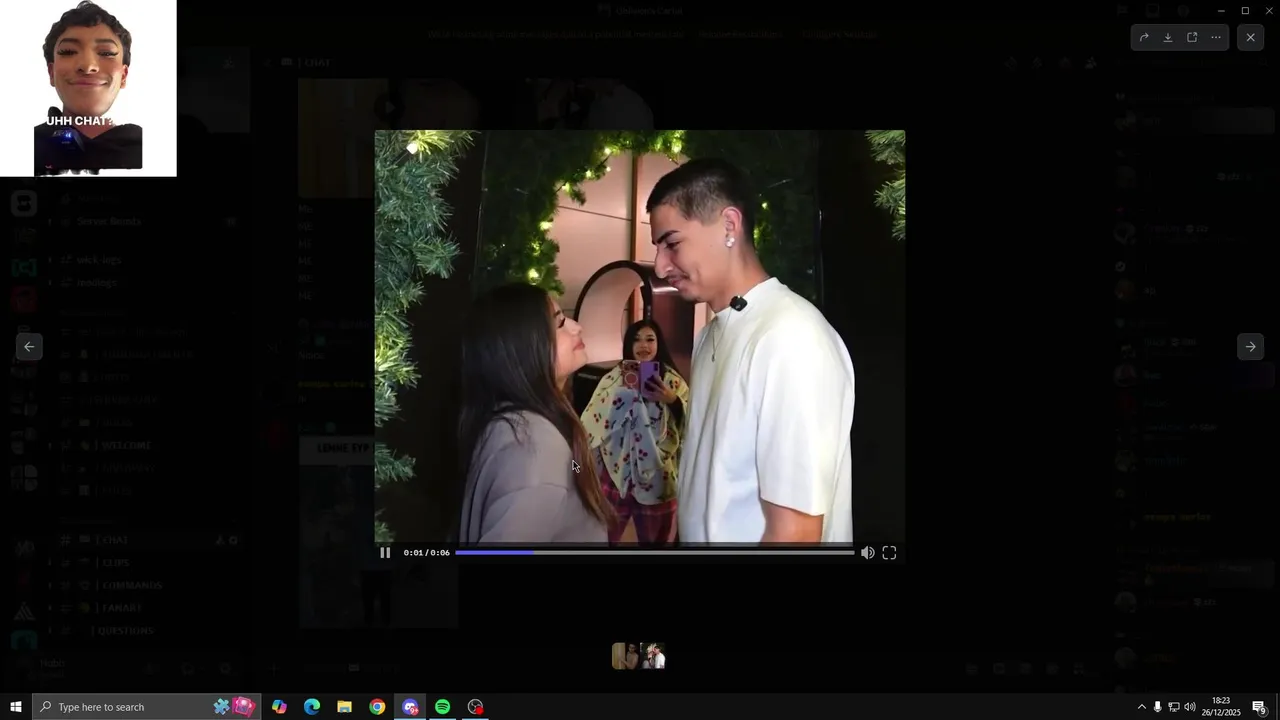Screen dimensions: 1280x720
Task: Seek along the video progress bar
Action: pyautogui.click(x=654, y=552)
